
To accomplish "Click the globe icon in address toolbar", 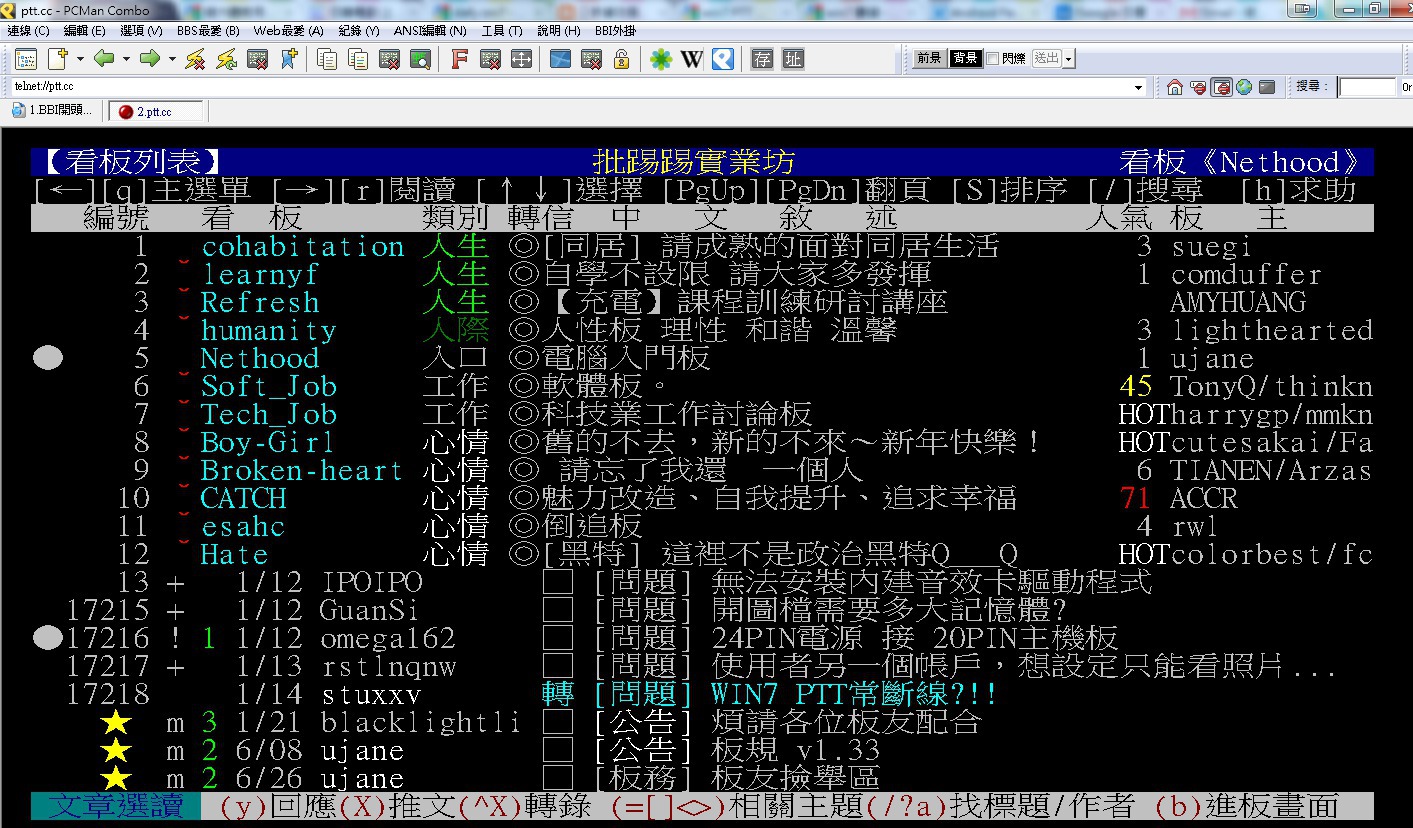I will [1244, 87].
